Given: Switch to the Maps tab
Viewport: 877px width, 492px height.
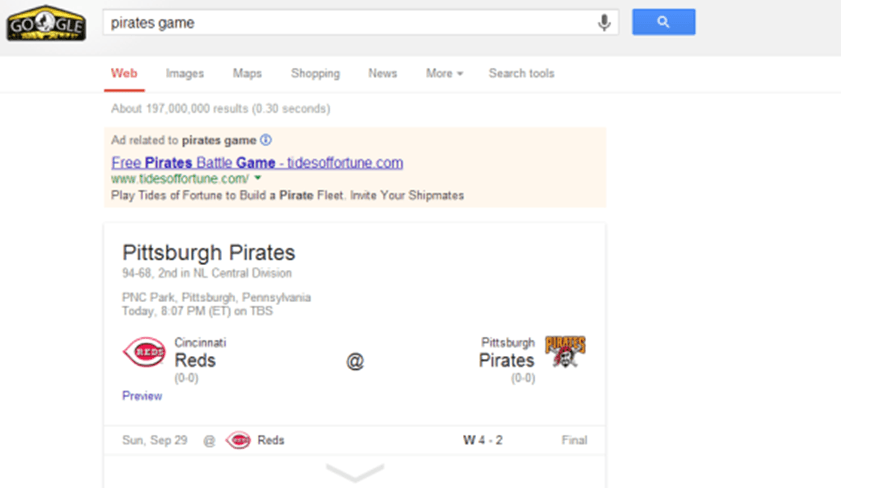Looking at the screenshot, I should [x=247, y=73].
